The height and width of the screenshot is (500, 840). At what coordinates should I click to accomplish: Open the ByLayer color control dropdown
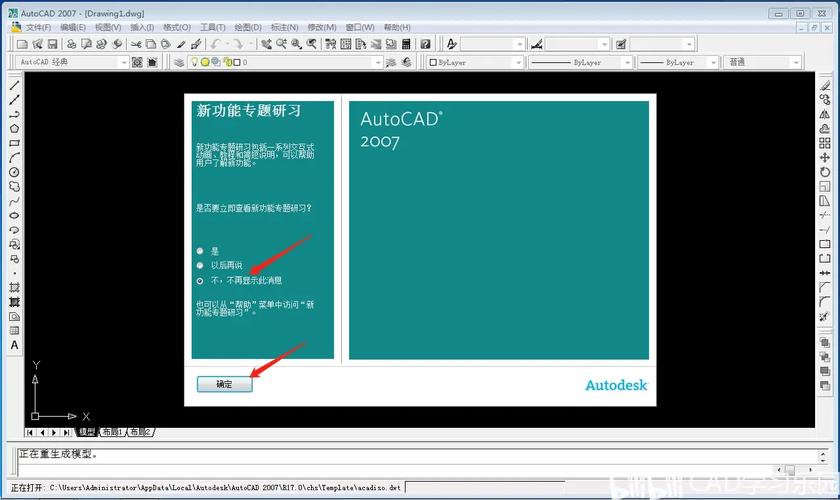[518, 63]
